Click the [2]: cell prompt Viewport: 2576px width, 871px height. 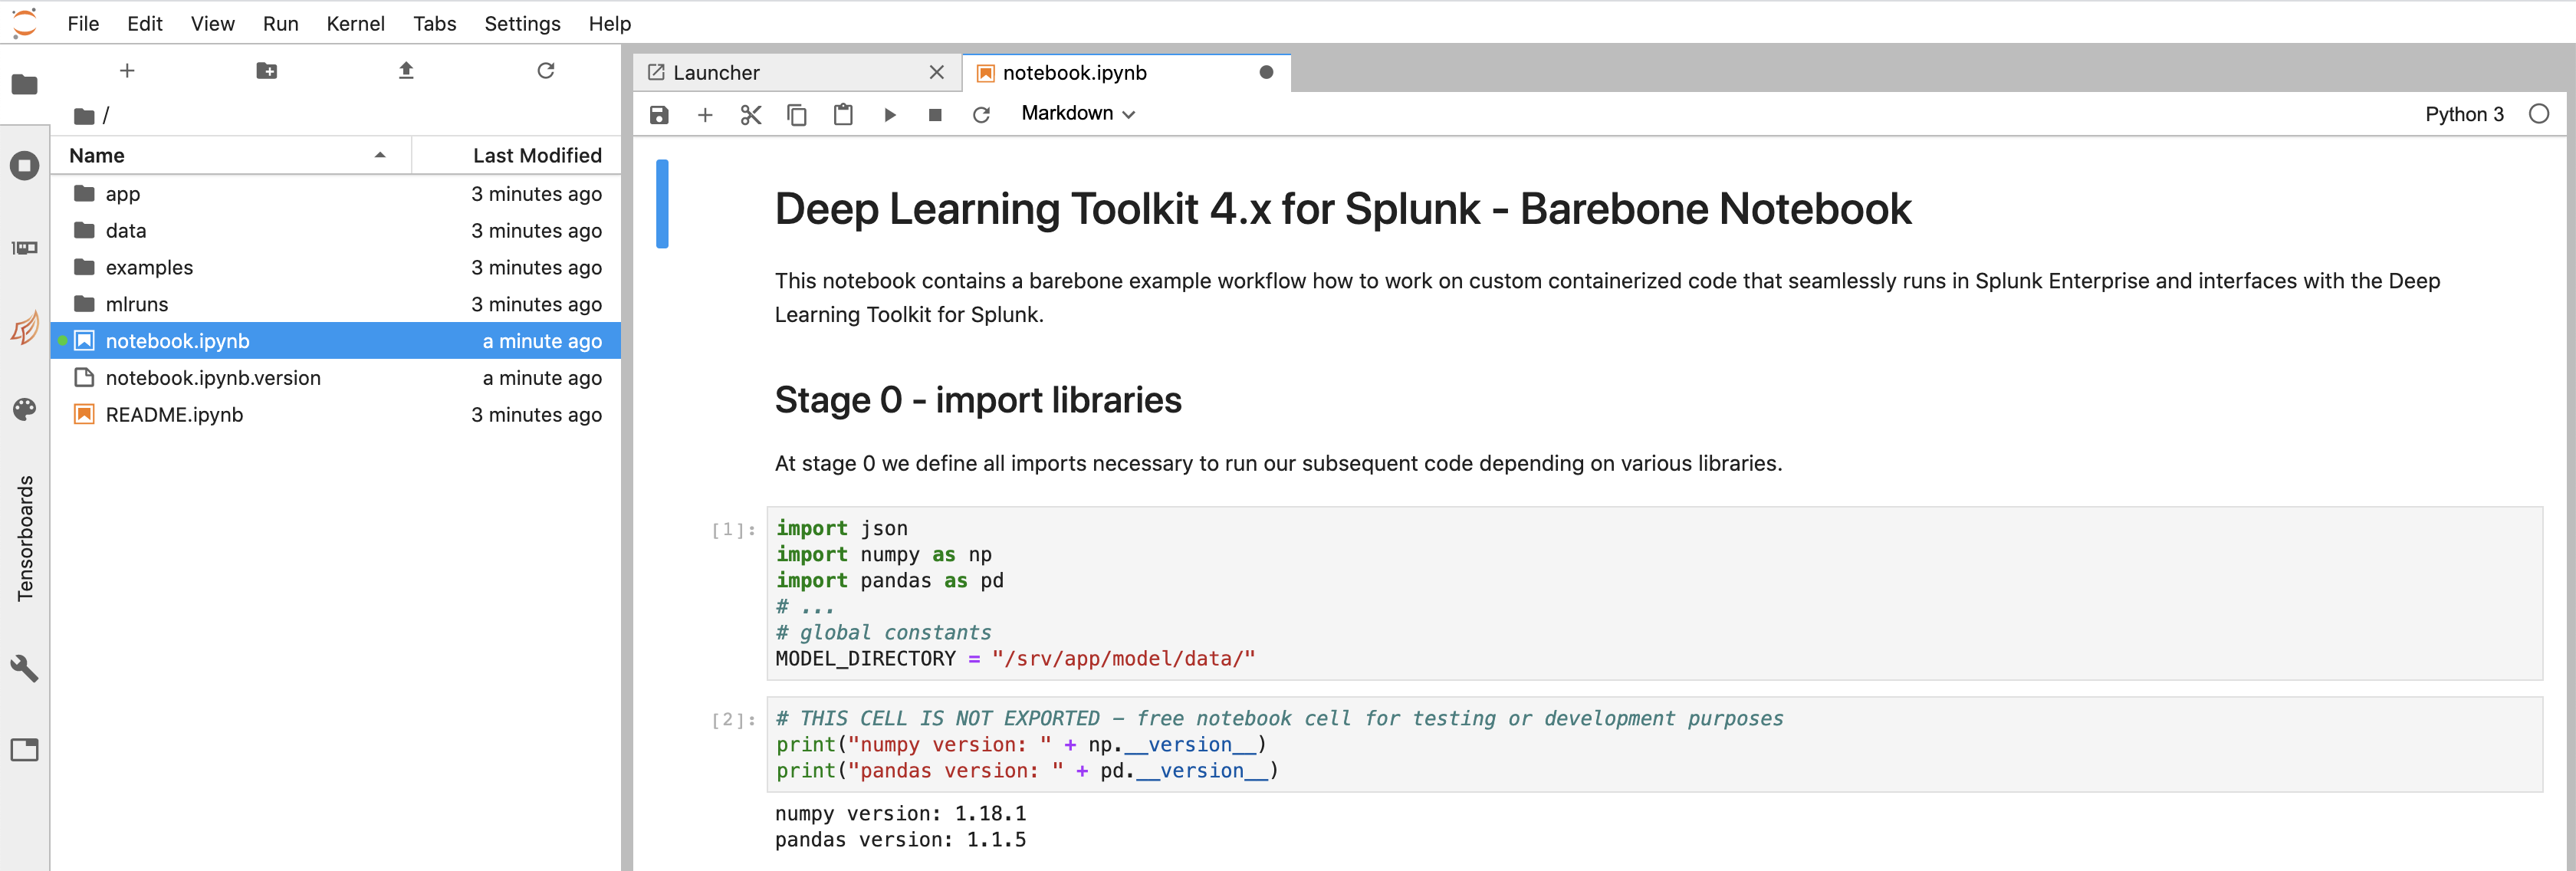(x=733, y=720)
